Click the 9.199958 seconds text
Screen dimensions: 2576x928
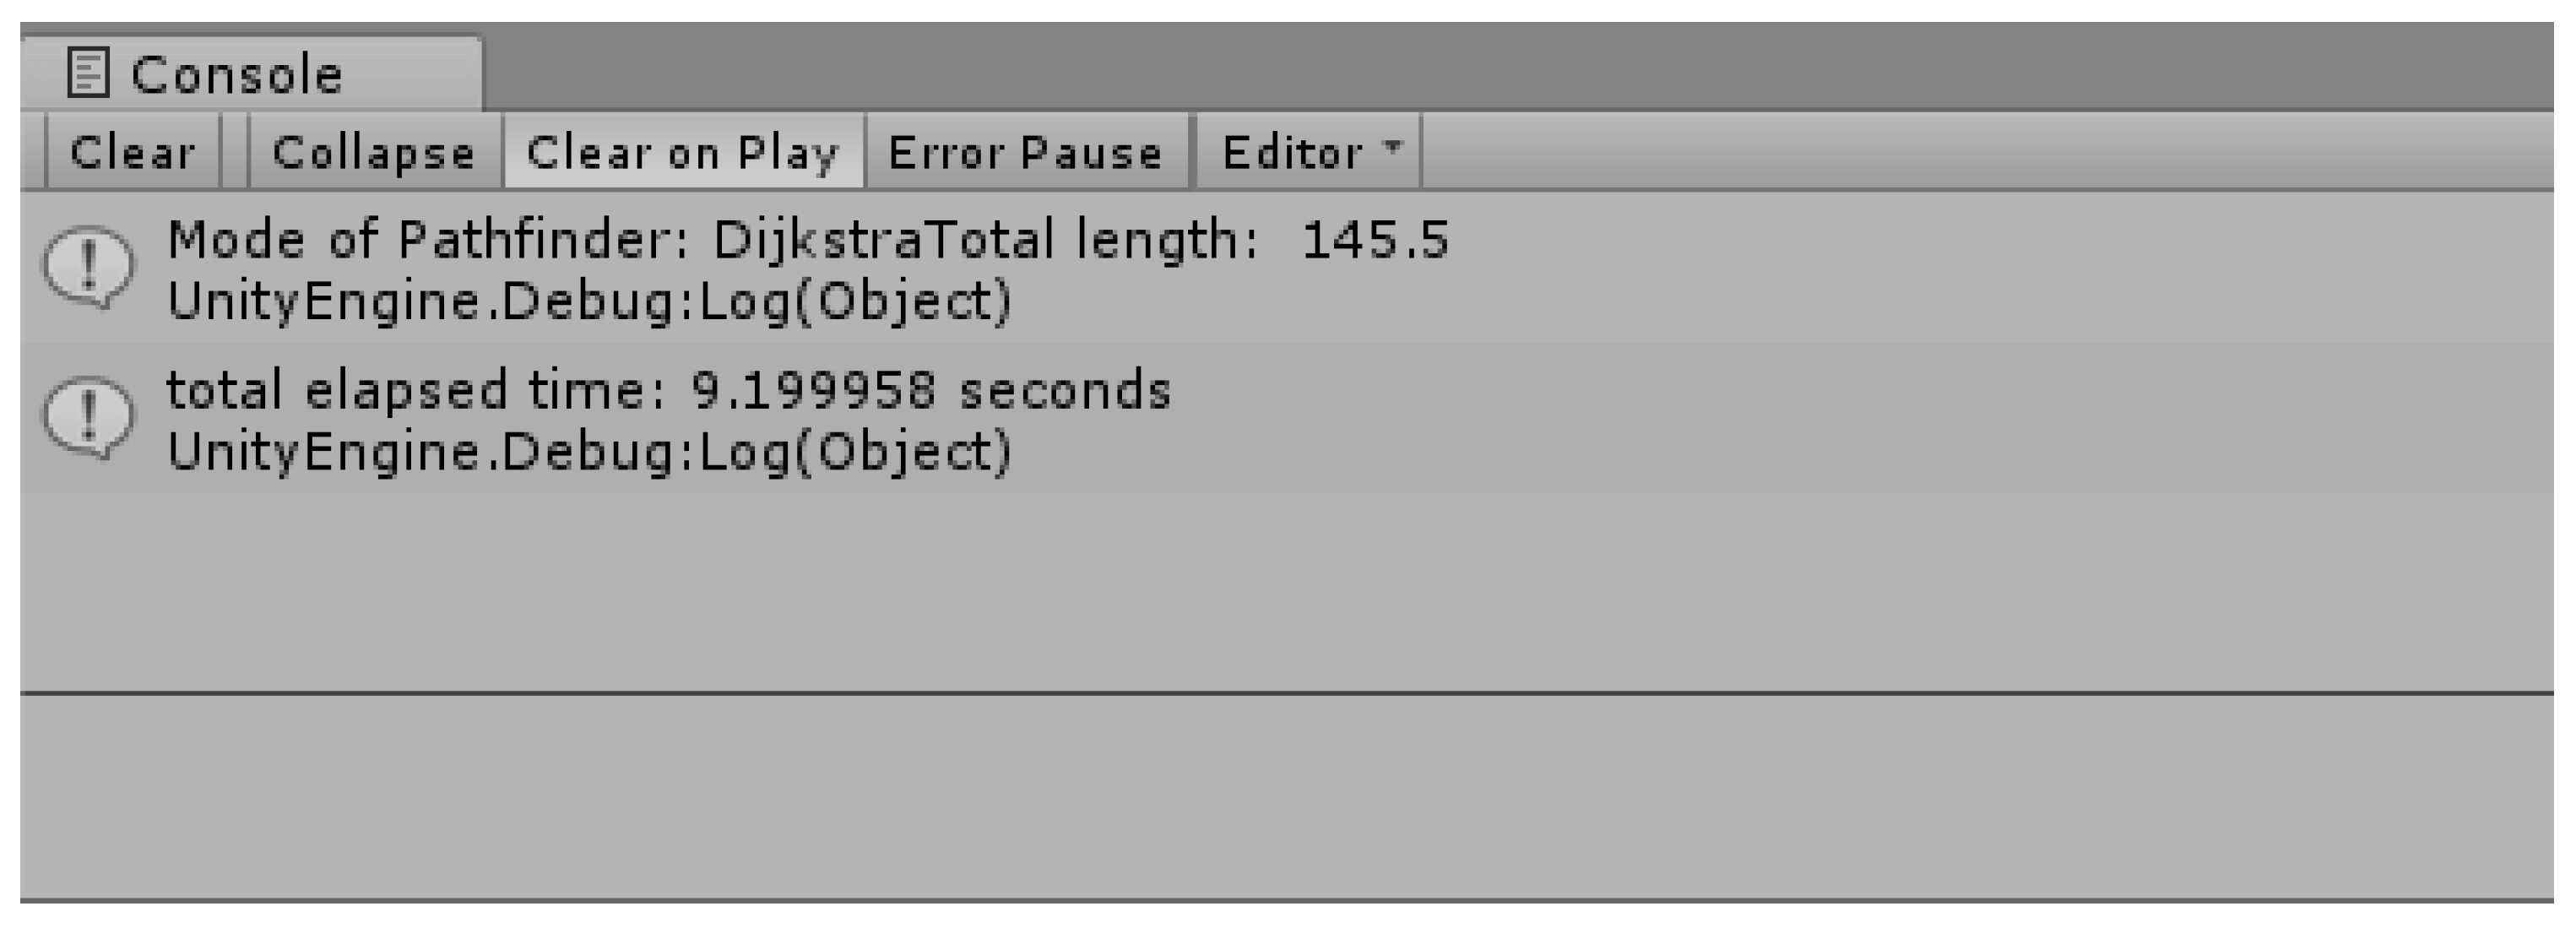pyautogui.click(x=930, y=391)
